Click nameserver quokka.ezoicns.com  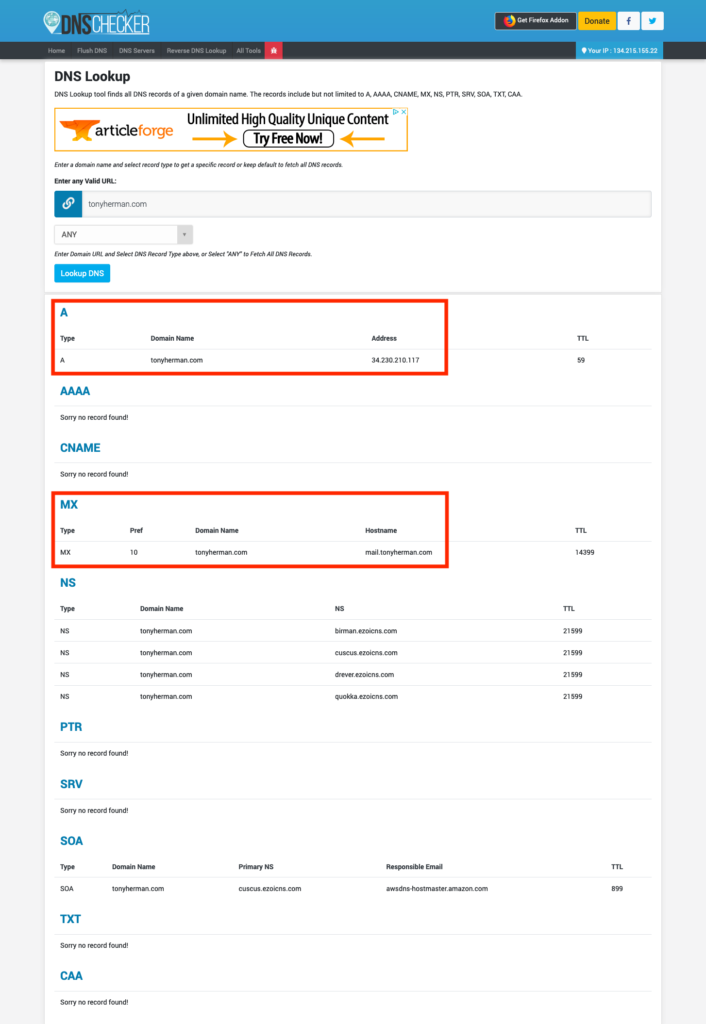point(366,696)
